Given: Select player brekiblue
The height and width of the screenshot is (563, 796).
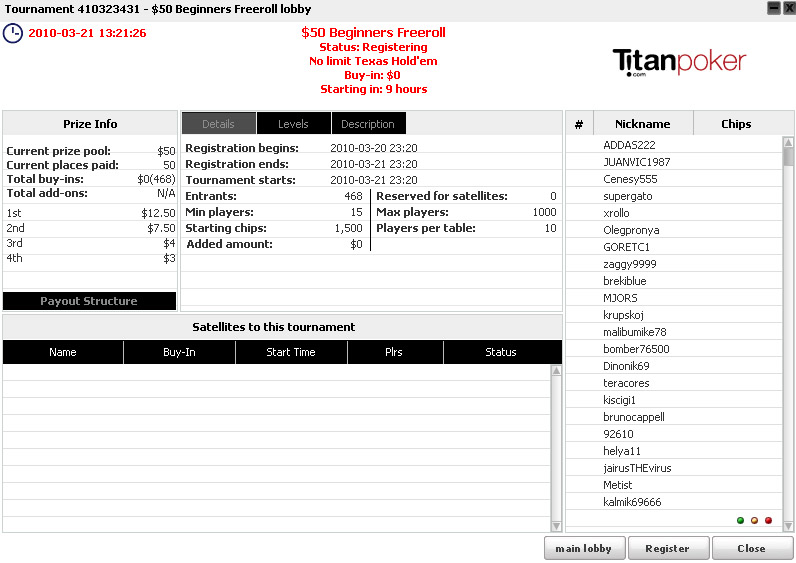Looking at the screenshot, I should pyautogui.click(x=674, y=281).
